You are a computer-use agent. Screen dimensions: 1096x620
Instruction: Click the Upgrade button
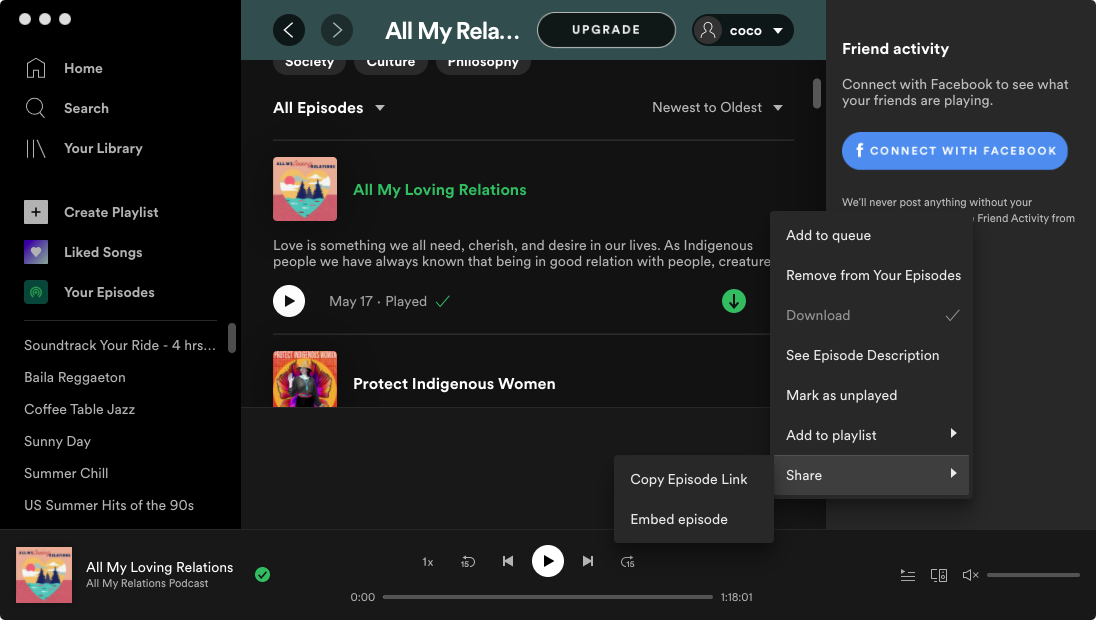[x=606, y=30]
